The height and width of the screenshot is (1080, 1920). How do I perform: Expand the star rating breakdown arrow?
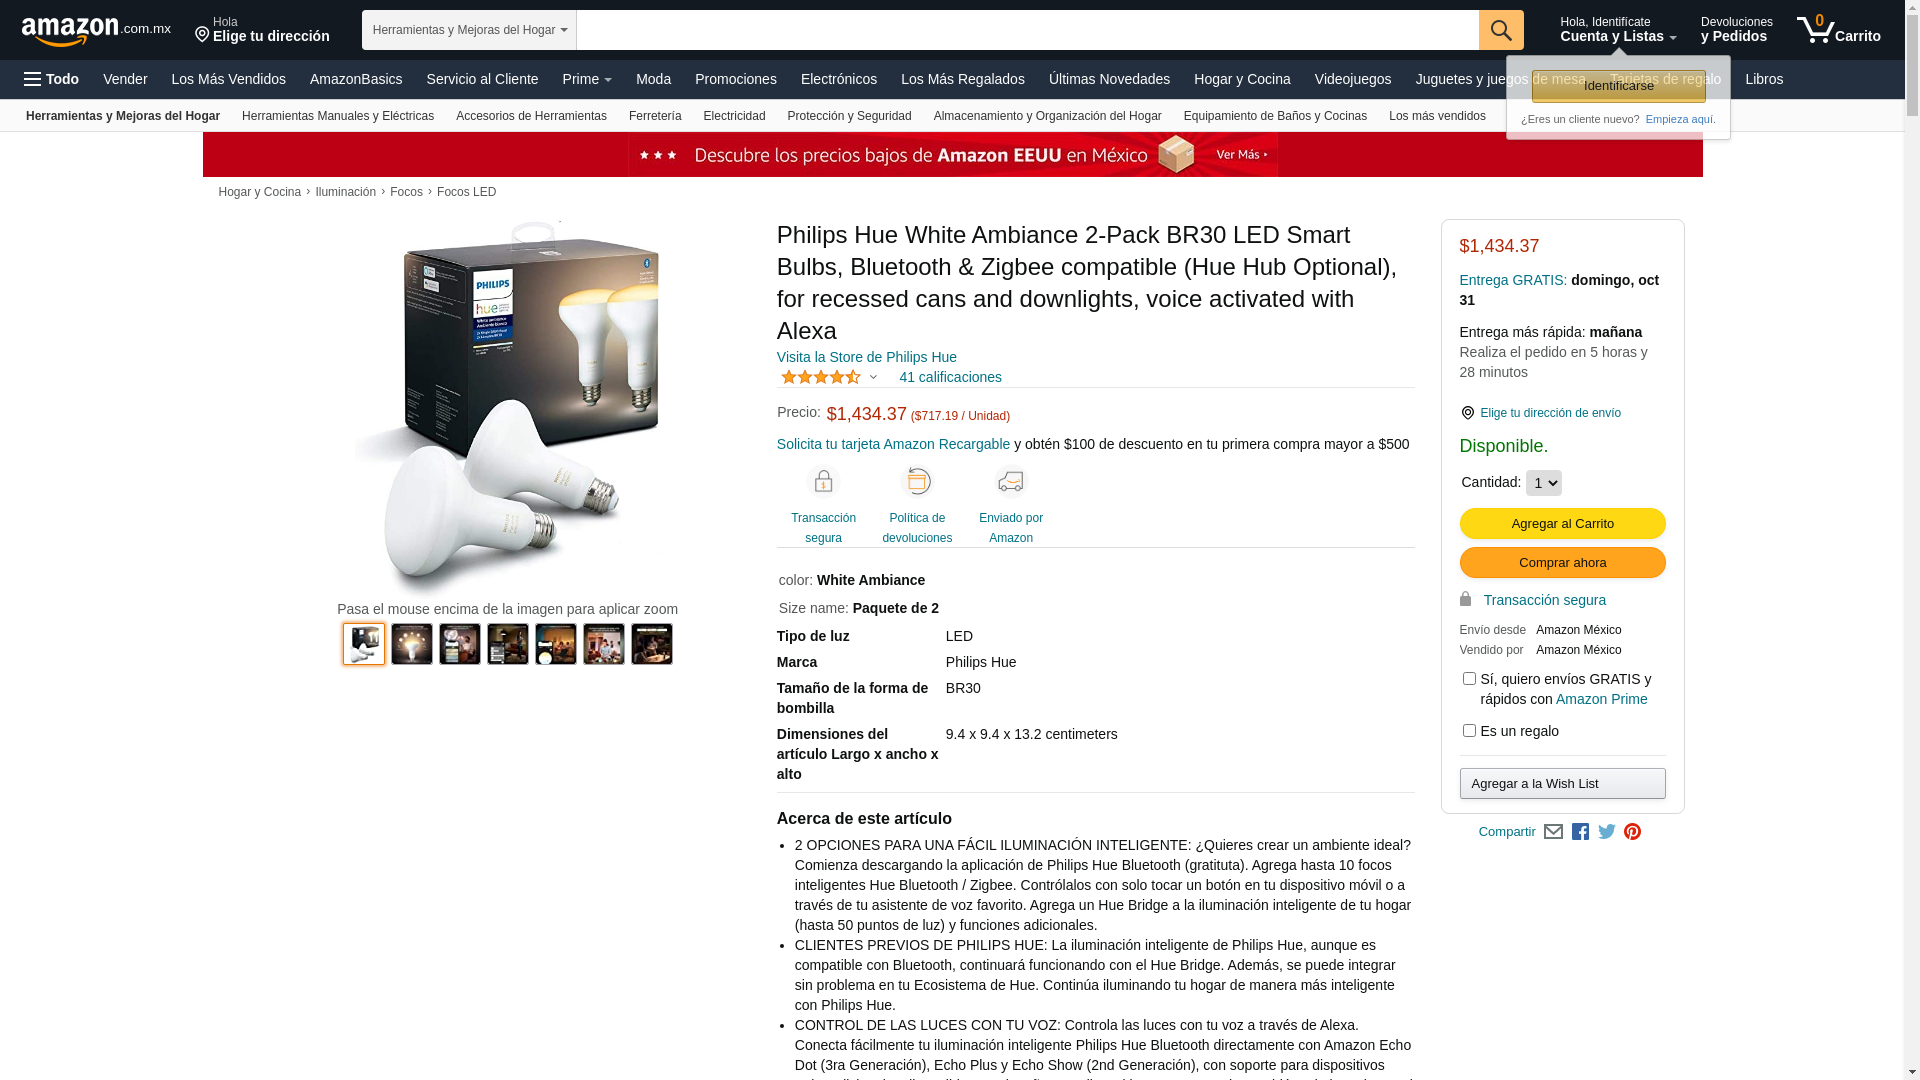873,378
